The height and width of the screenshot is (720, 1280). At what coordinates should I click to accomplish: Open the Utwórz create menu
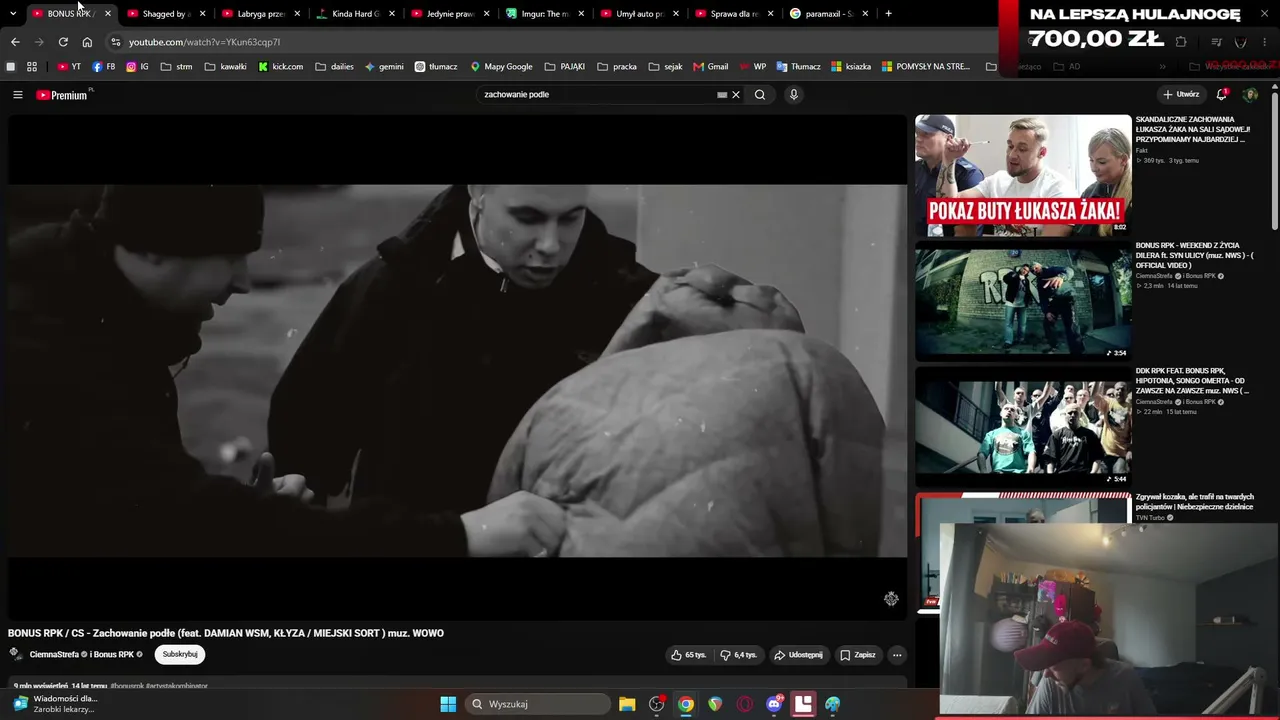[x=1181, y=95]
